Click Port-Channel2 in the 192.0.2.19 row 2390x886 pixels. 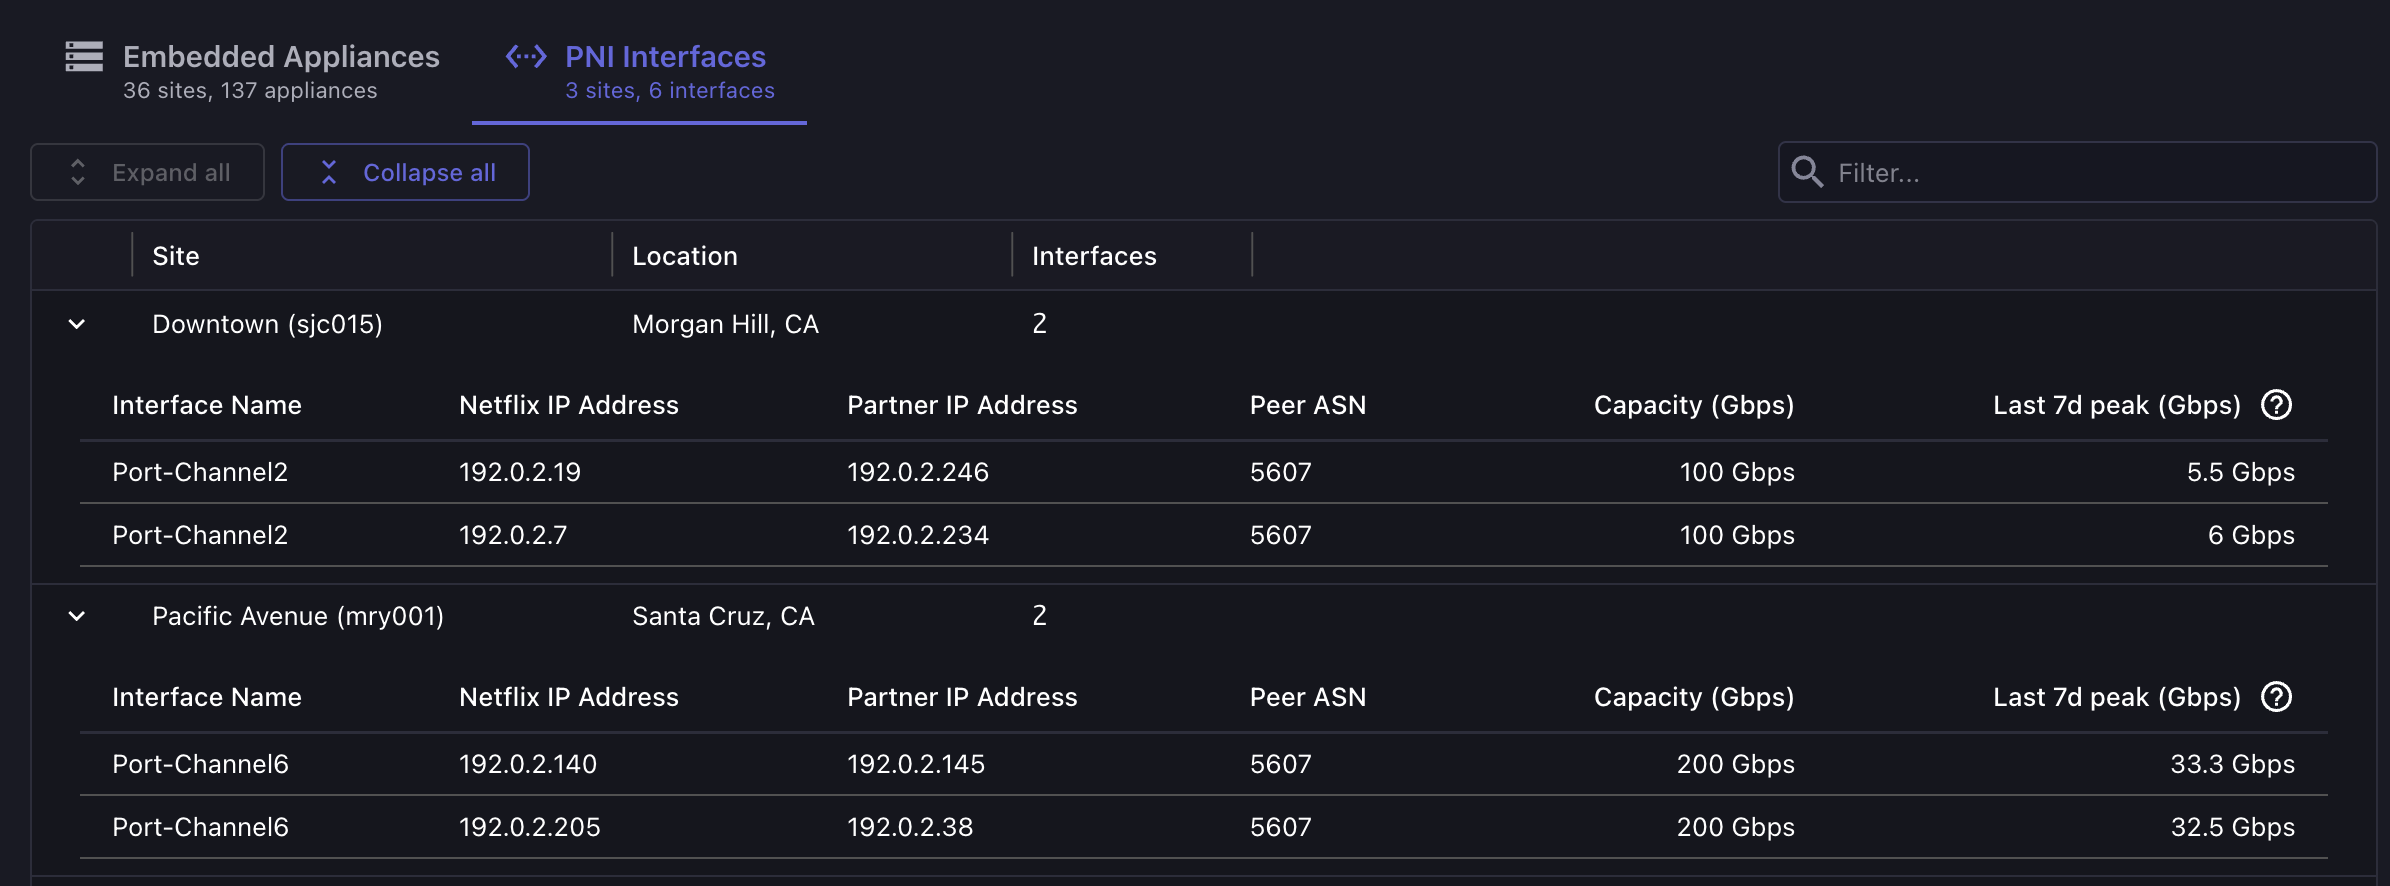[x=200, y=472]
